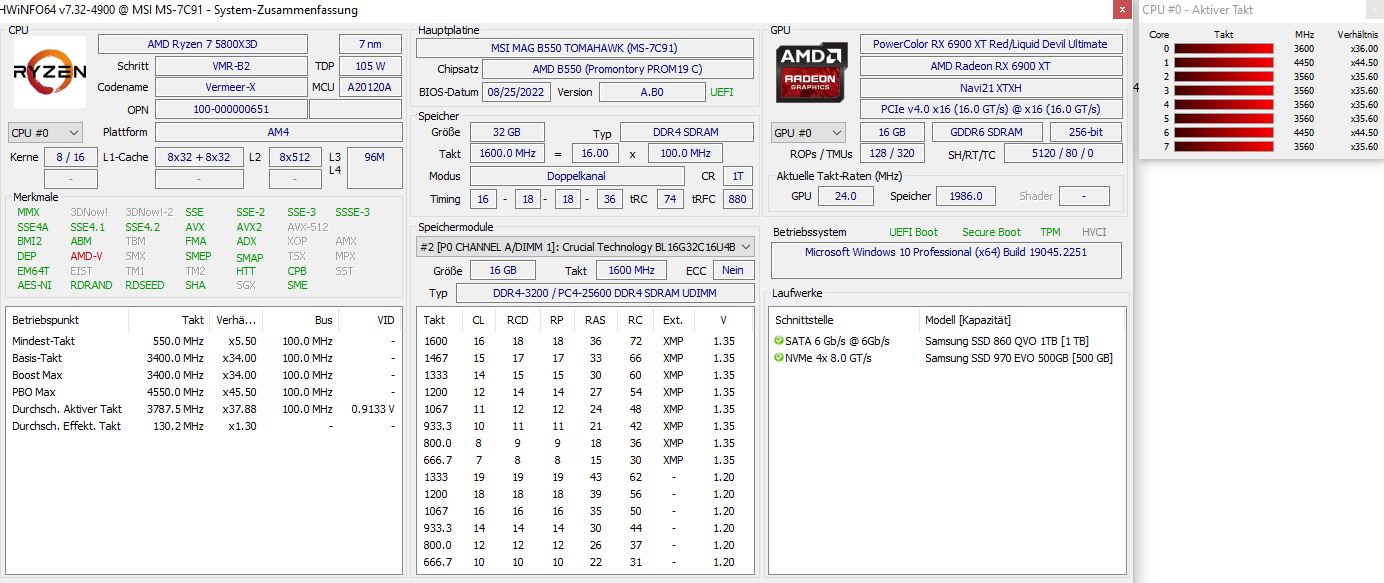The height and width of the screenshot is (583, 1384).
Task: Click the Bus column header
Action: [300, 320]
